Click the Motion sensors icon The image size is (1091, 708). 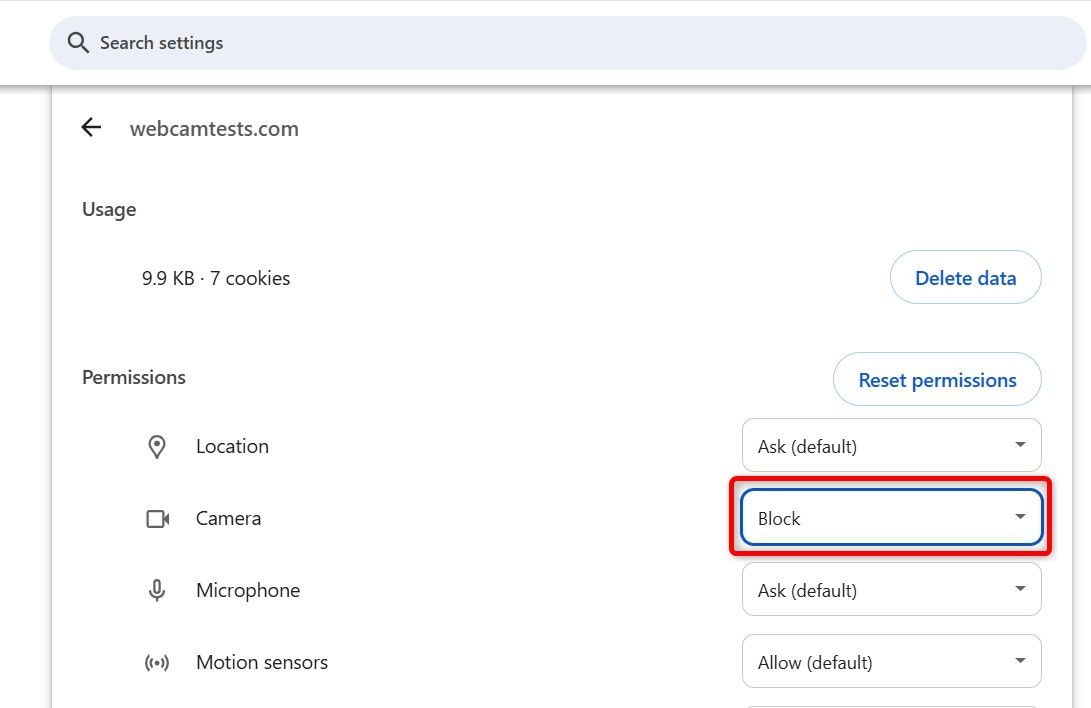click(x=157, y=663)
